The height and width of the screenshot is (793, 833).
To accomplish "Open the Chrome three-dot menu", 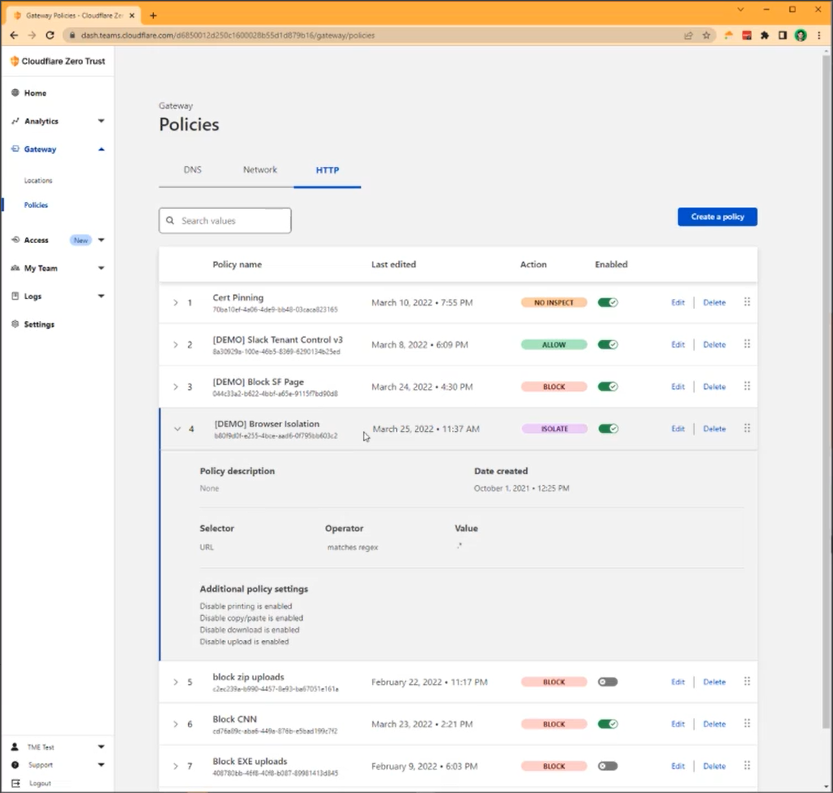I will pos(819,35).
